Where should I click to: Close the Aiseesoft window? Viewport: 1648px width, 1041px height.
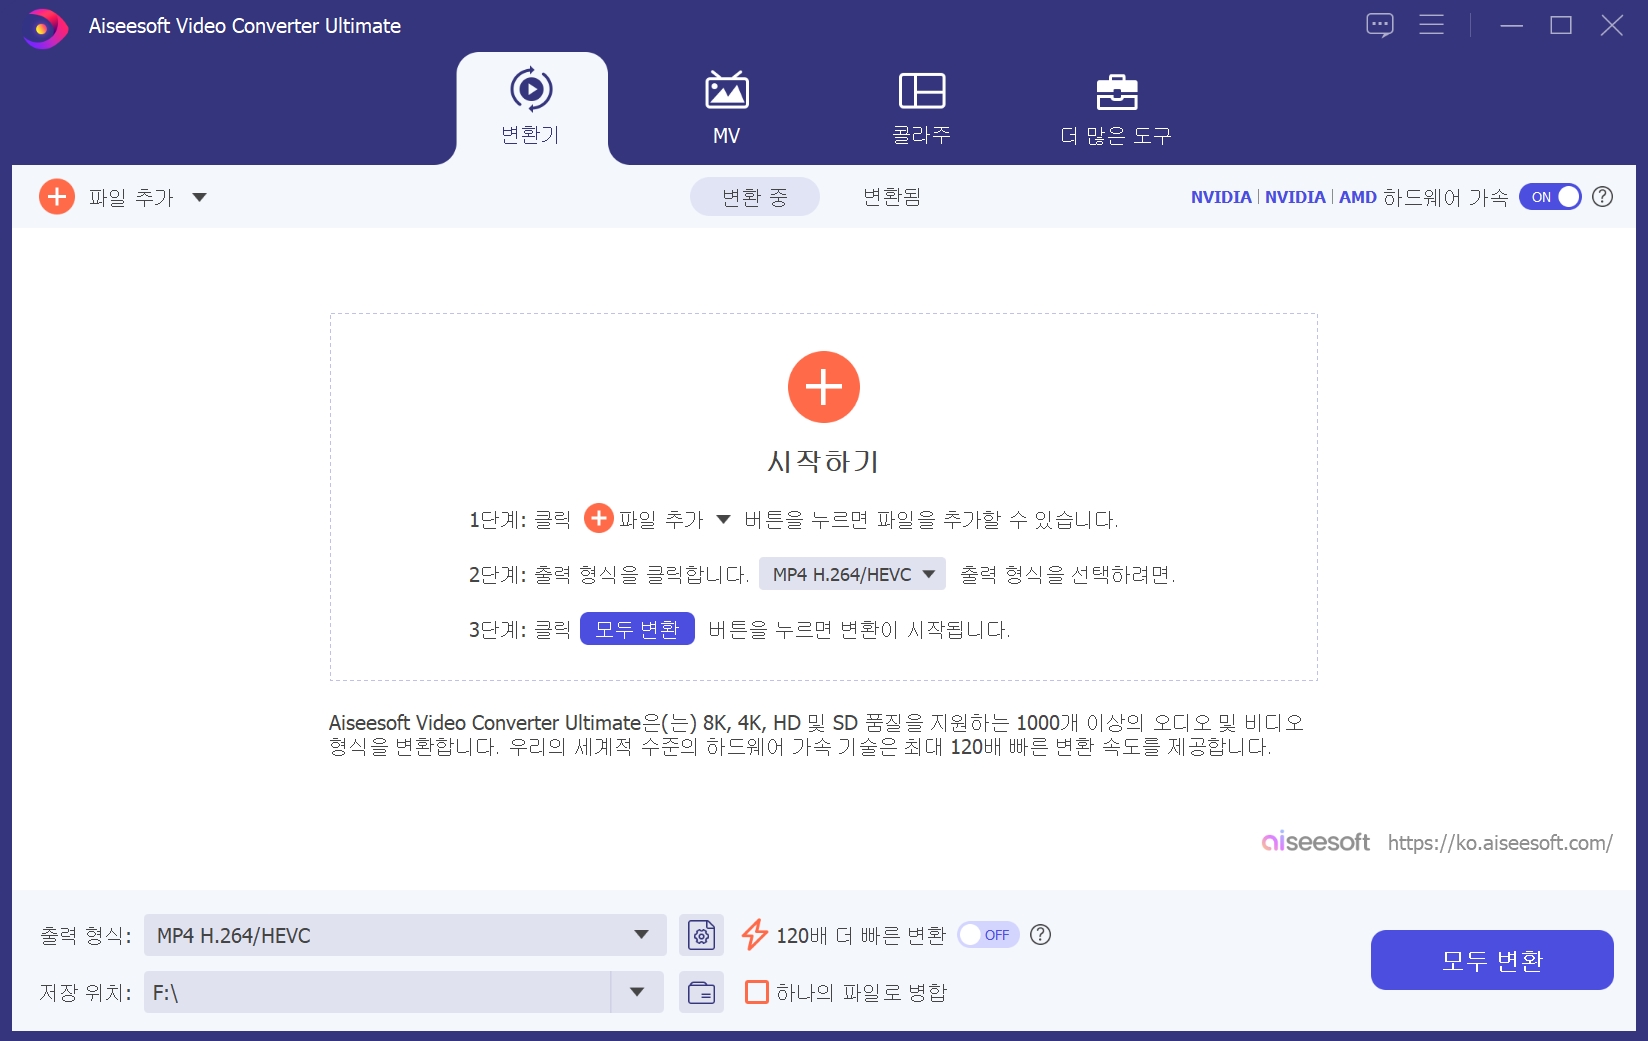point(1612,25)
